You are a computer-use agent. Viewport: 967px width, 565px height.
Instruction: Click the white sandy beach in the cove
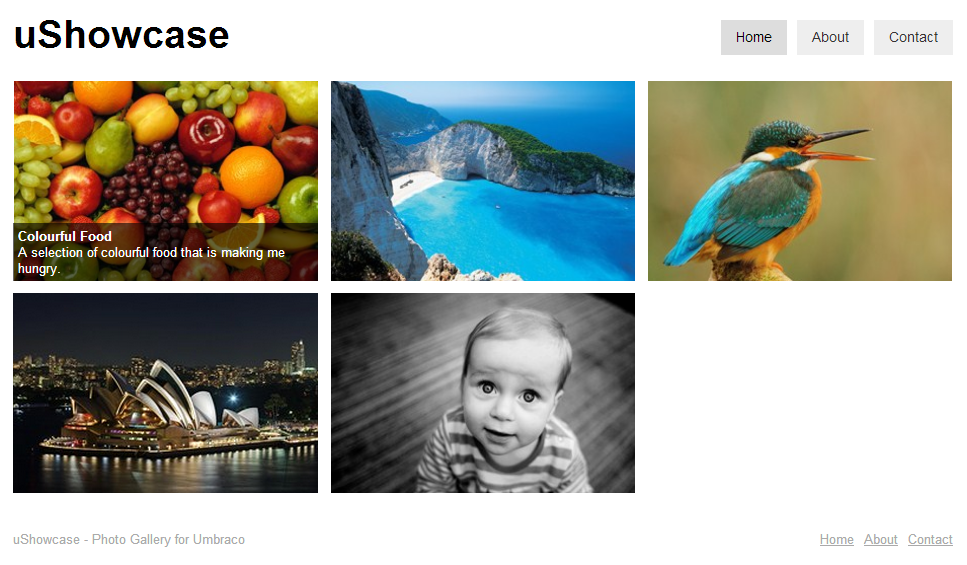[414, 186]
